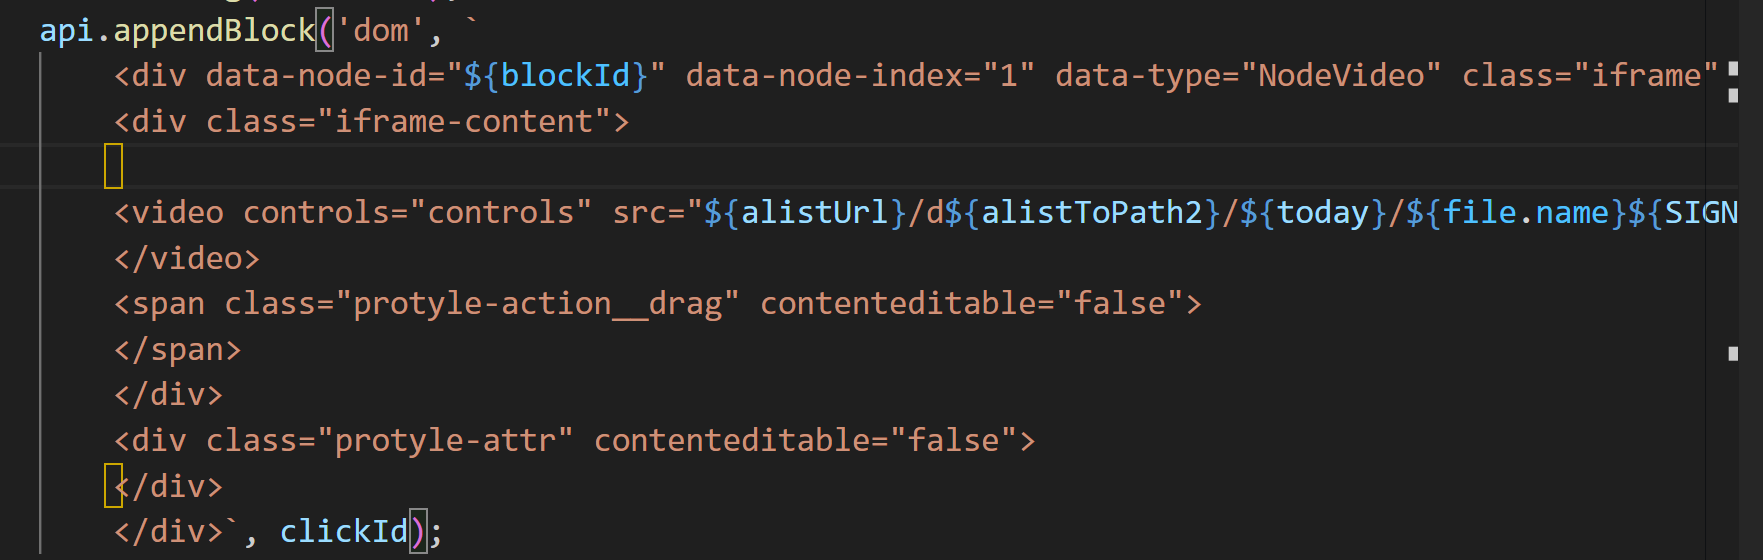Click the closing span tag
The image size is (1763, 560).
178,350
